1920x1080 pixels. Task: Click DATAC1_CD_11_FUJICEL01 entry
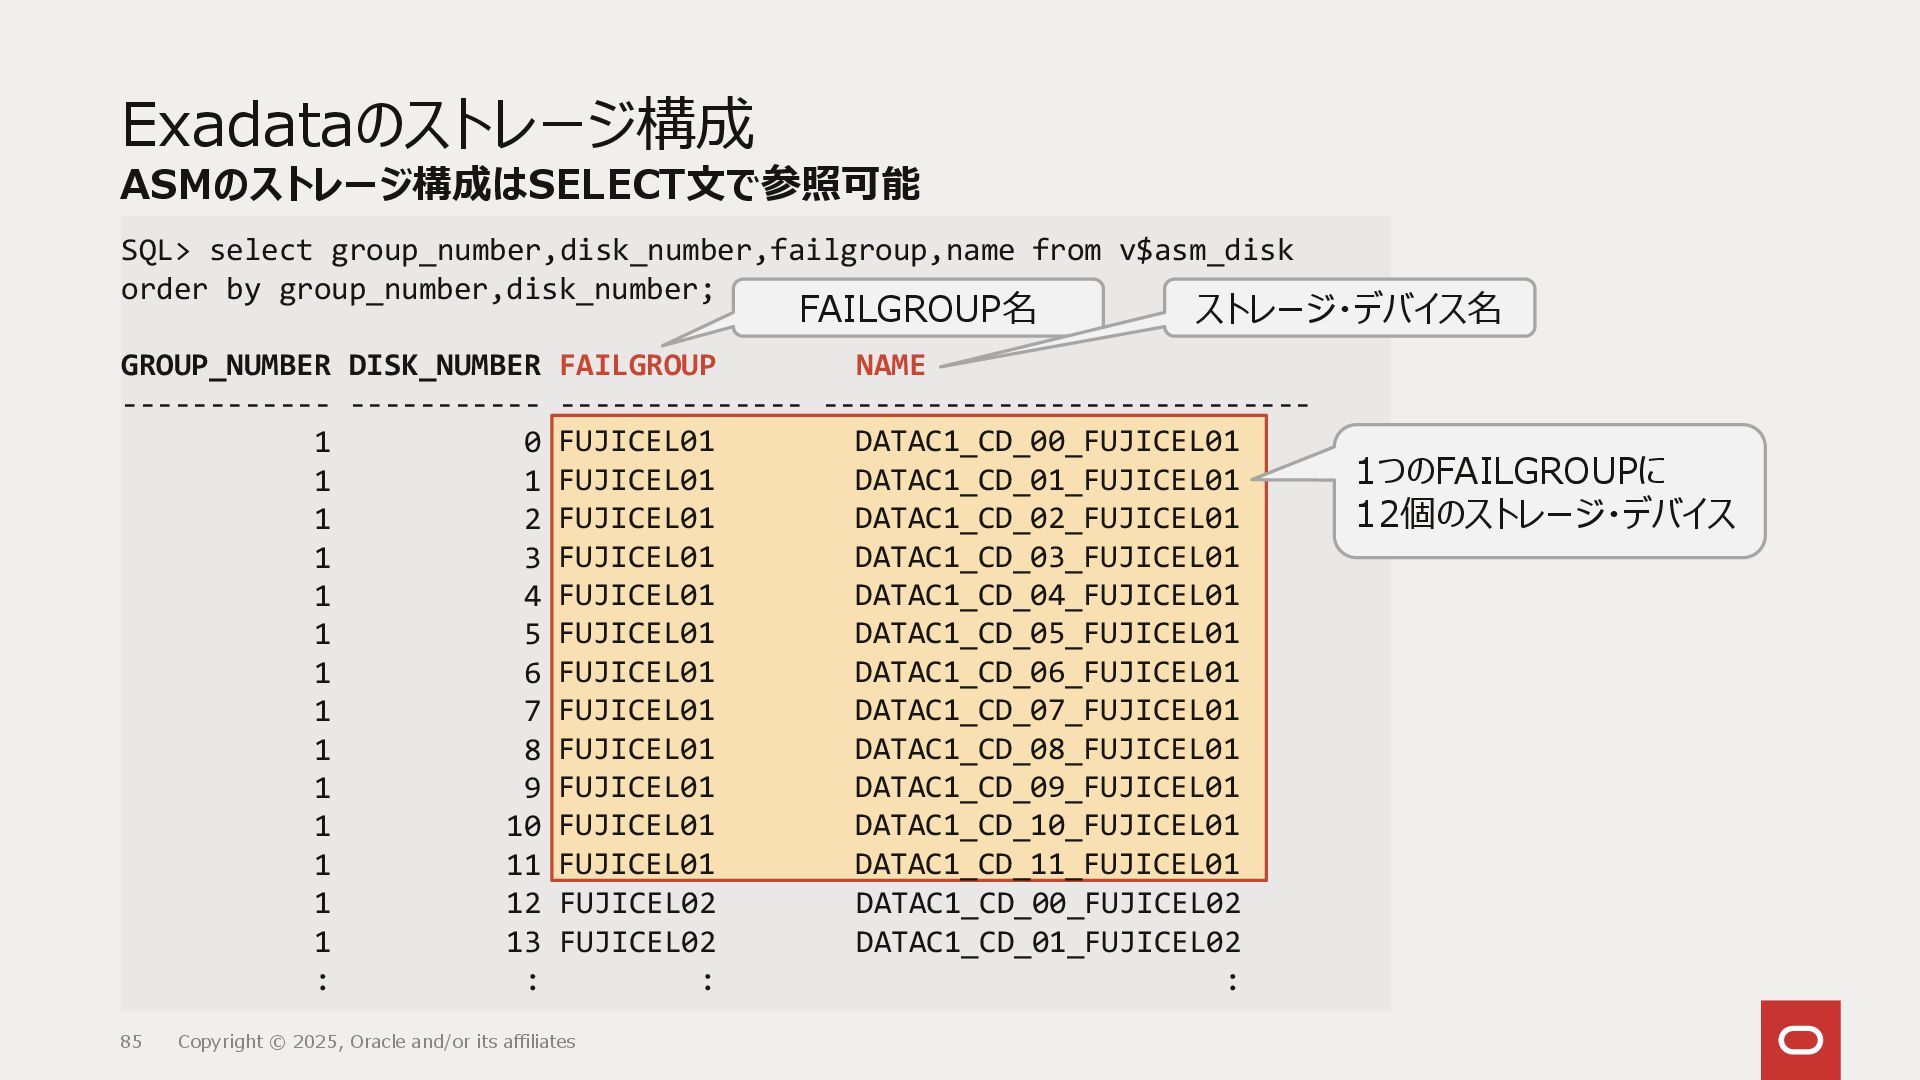1046,864
